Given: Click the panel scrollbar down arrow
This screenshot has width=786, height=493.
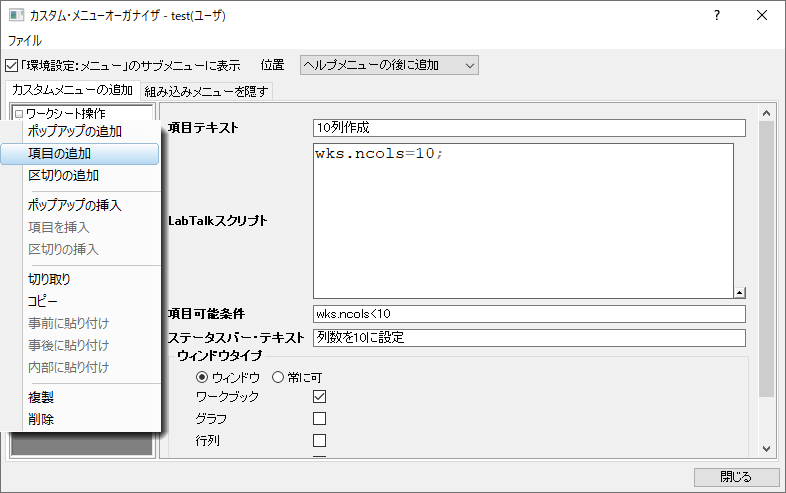Looking at the screenshot, I should (x=766, y=449).
